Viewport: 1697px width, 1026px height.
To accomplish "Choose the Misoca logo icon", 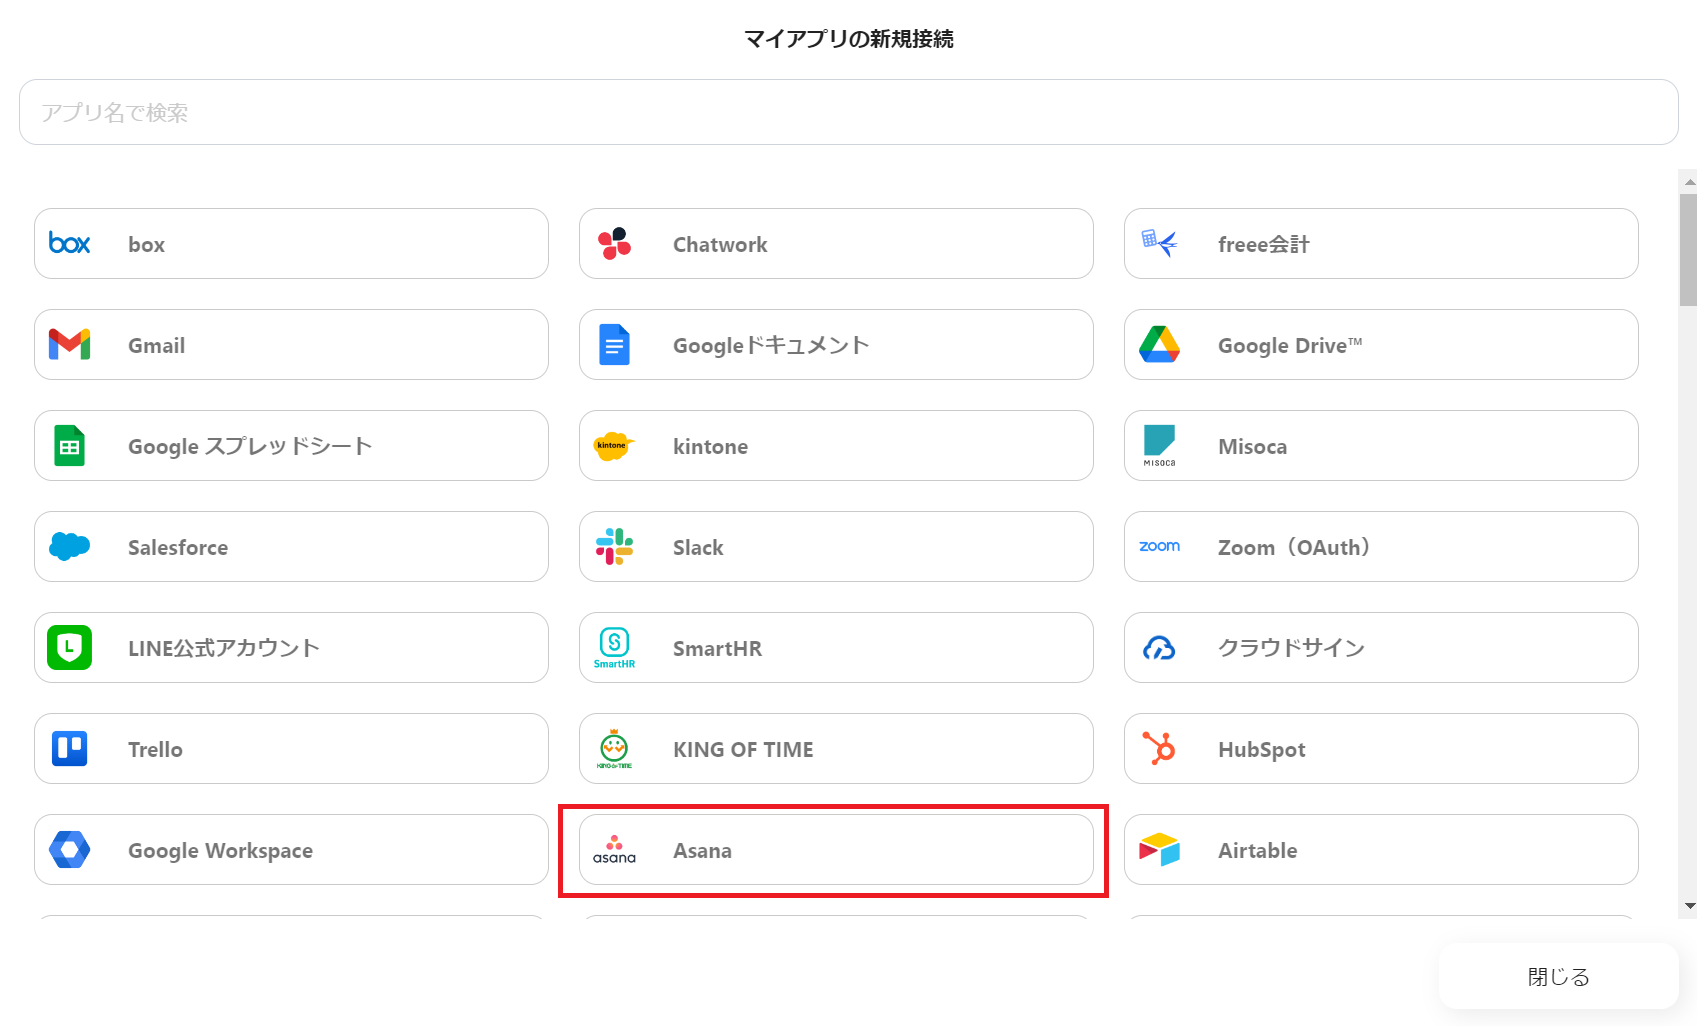I will tap(1159, 446).
